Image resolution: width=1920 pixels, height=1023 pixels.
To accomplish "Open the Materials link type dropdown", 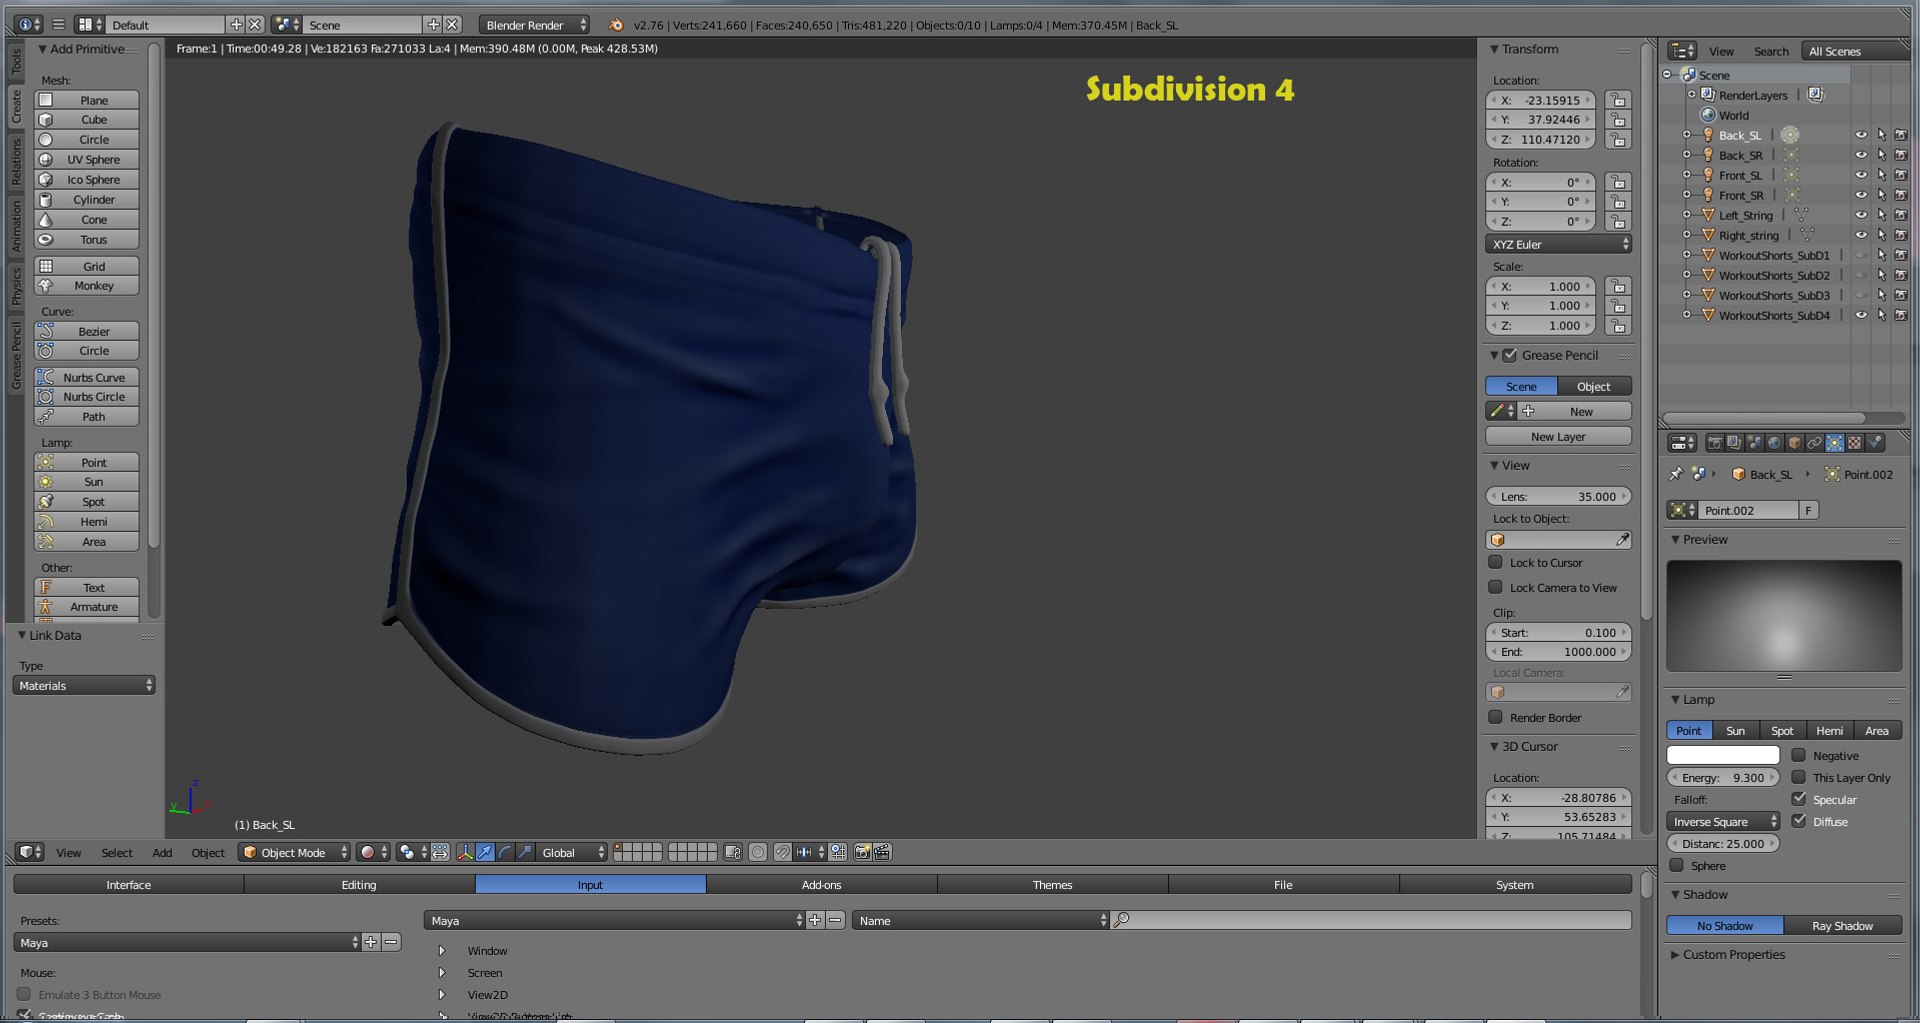I will 84,685.
